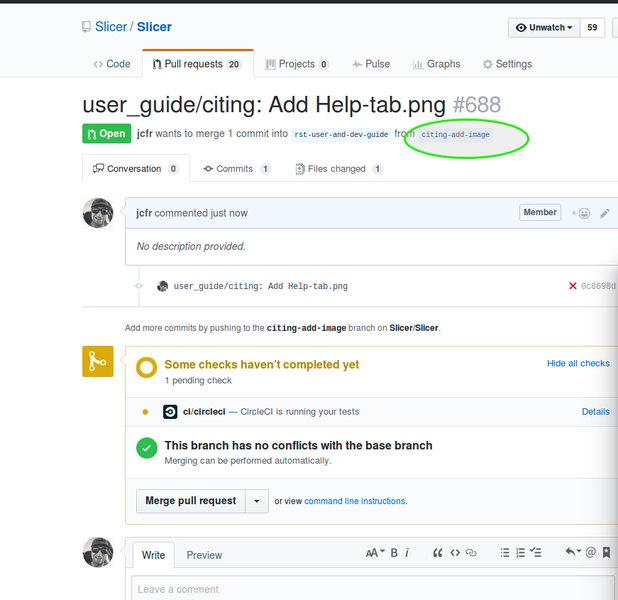Viewport: 618px width, 600px height.
Task: Insert a quote in the comment editor
Action: (x=437, y=553)
